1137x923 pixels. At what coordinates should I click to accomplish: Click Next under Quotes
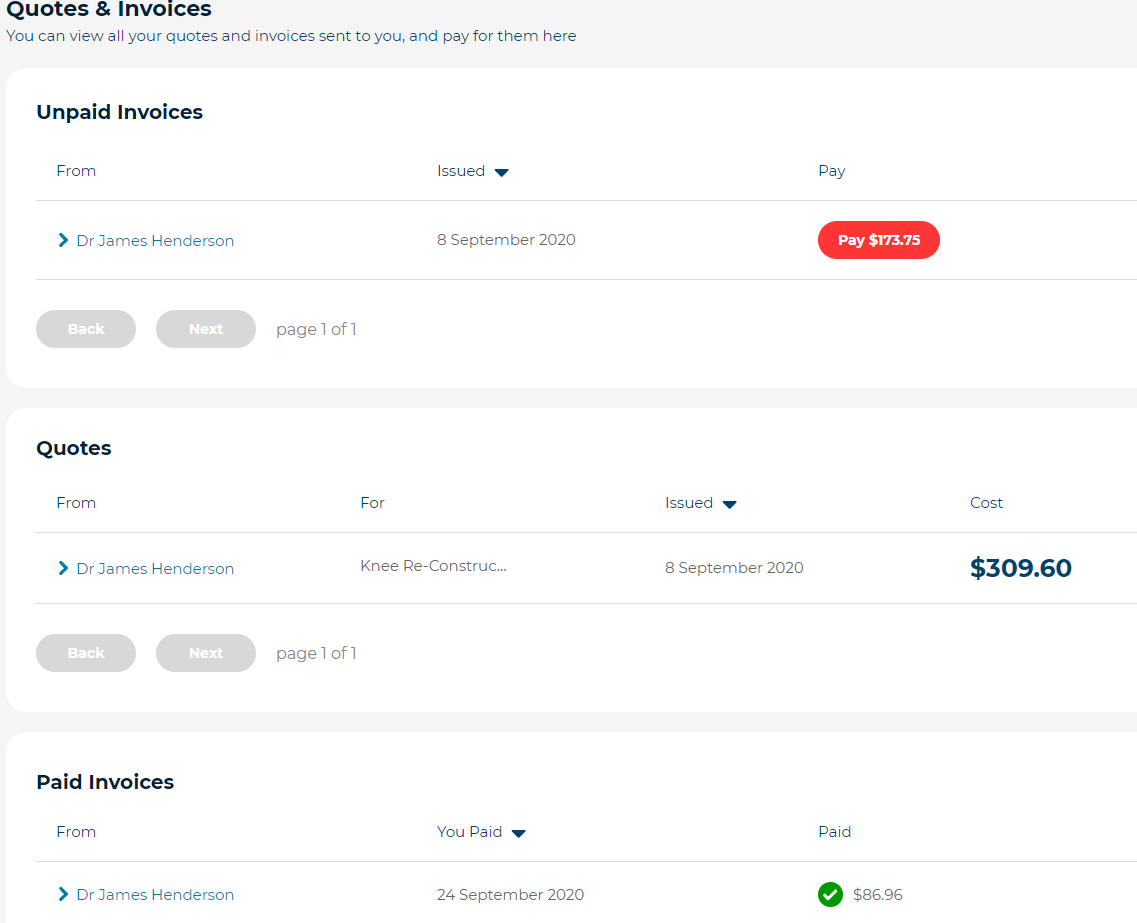pyautogui.click(x=205, y=652)
